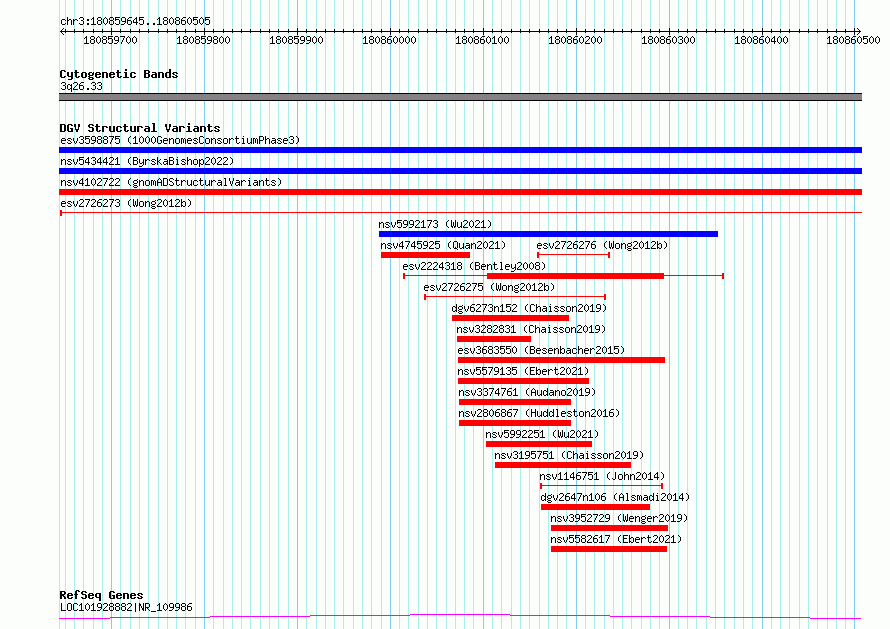
Task: Click ruler position 180859700
Action: point(111,40)
